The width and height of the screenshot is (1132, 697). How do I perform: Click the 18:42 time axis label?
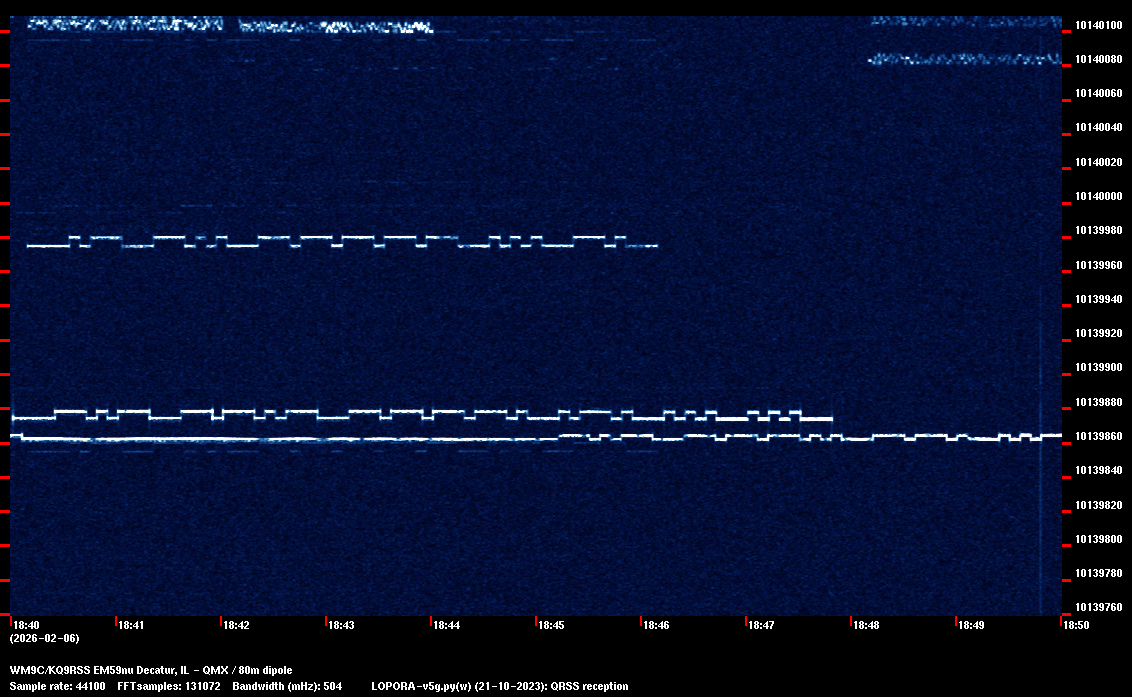pos(236,625)
